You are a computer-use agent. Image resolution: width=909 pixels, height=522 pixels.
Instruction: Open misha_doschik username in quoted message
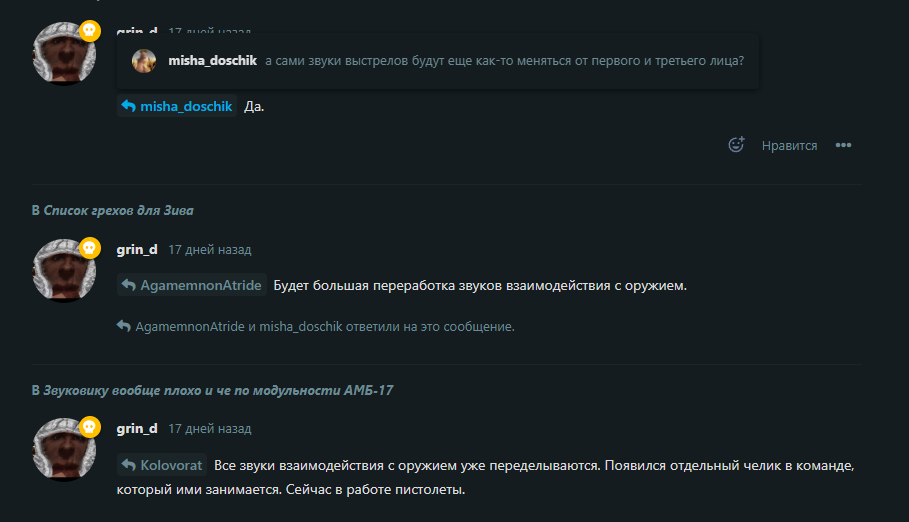(x=212, y=61)
